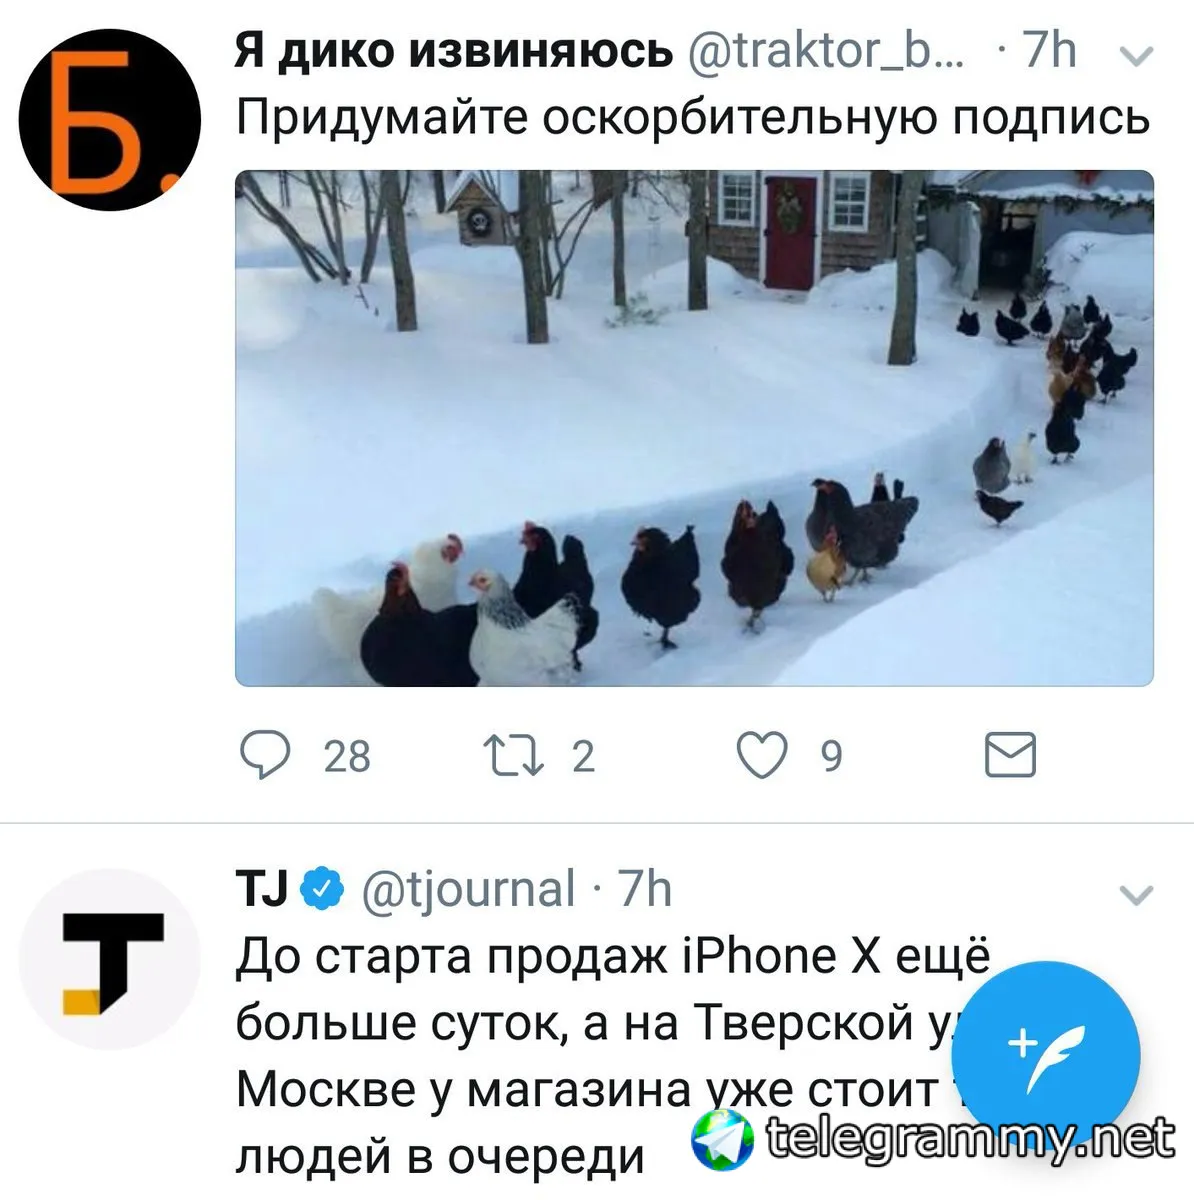Share tweet via envelope message icon

[x=1010, y=755]
